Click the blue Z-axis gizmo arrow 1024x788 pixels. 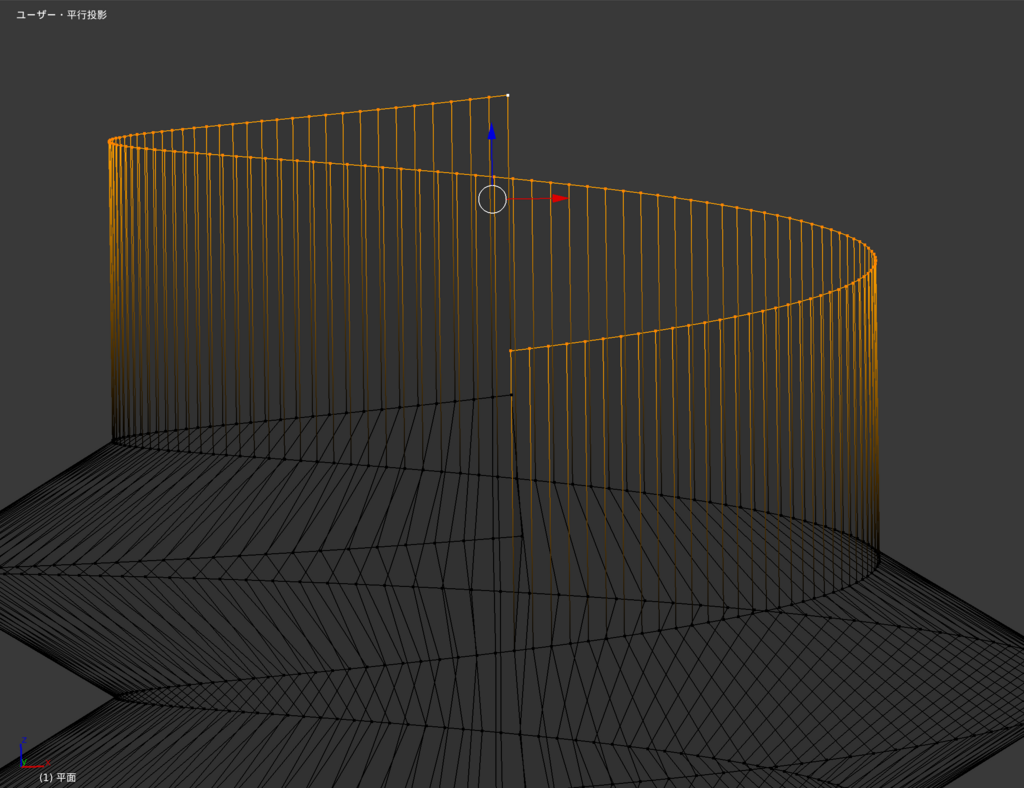(491, 132)
